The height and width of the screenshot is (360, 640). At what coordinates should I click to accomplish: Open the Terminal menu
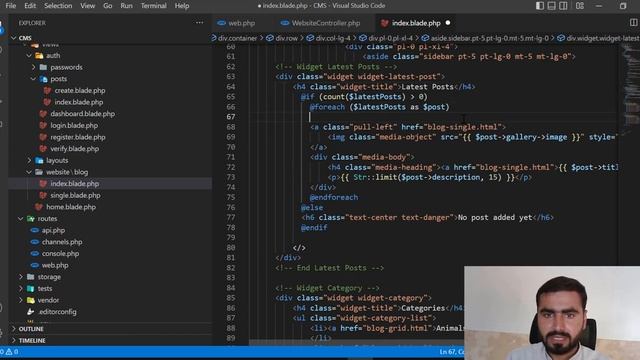(153, 6)
